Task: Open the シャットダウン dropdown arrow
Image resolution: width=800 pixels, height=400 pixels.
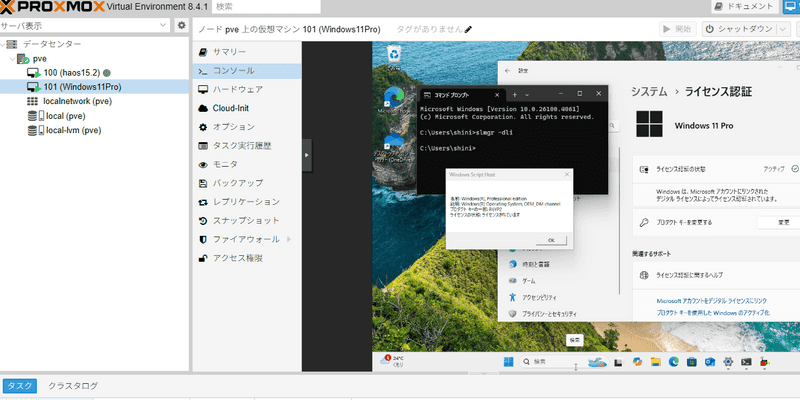Action: pos(784,29)
